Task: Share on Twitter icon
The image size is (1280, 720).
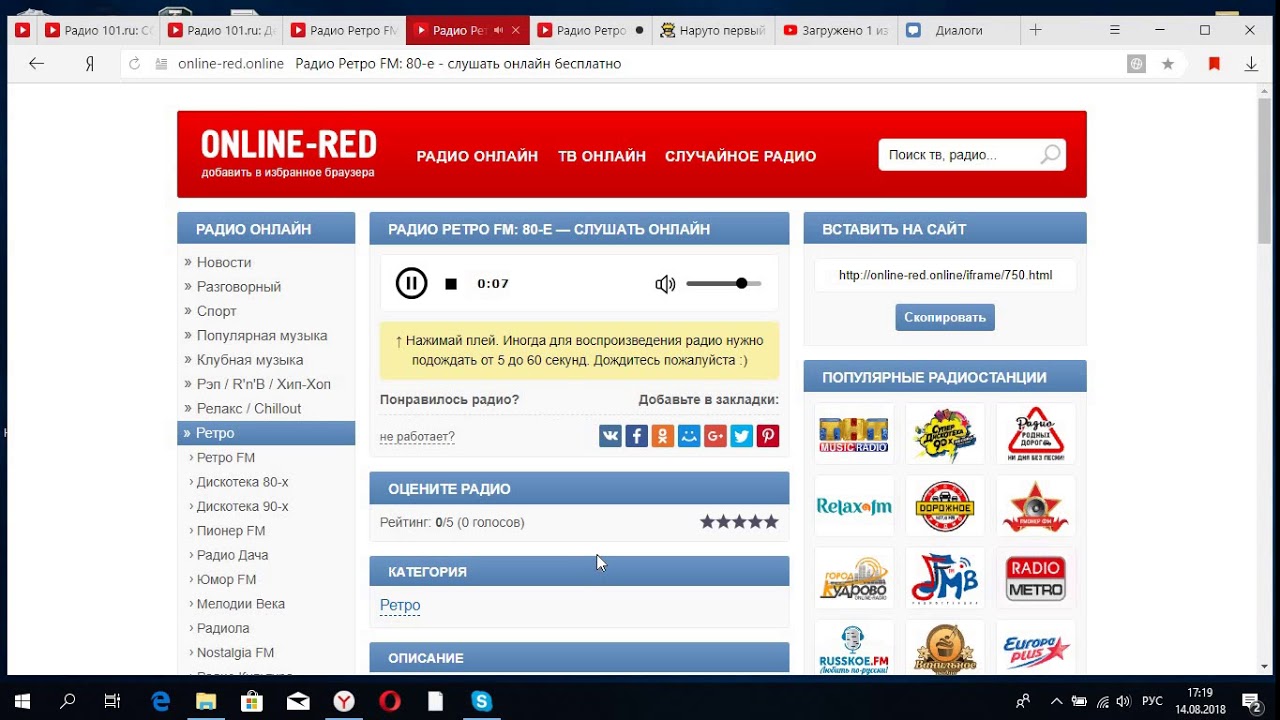Action: [x=741, y=436]
